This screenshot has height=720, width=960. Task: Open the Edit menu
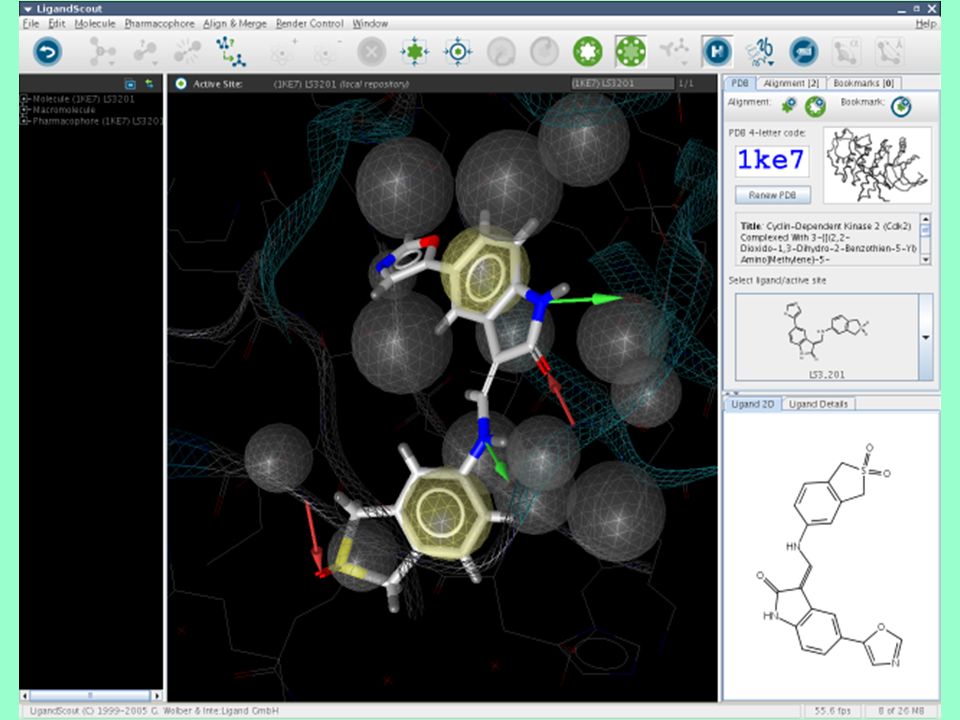[x=56, y=23]
